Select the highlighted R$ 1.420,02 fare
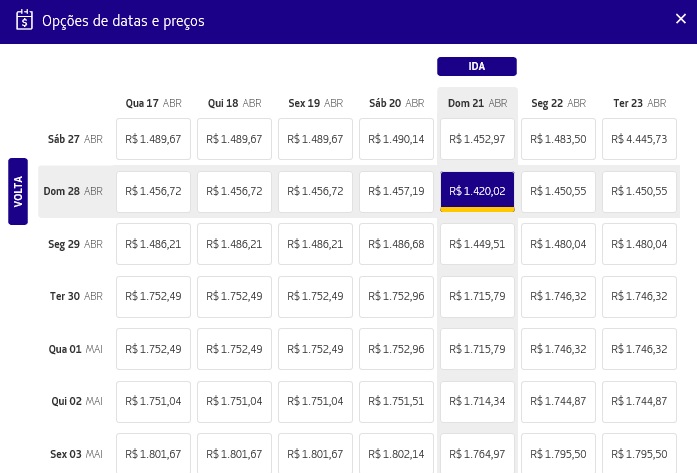The image size is (697, 473). point(477,191)
